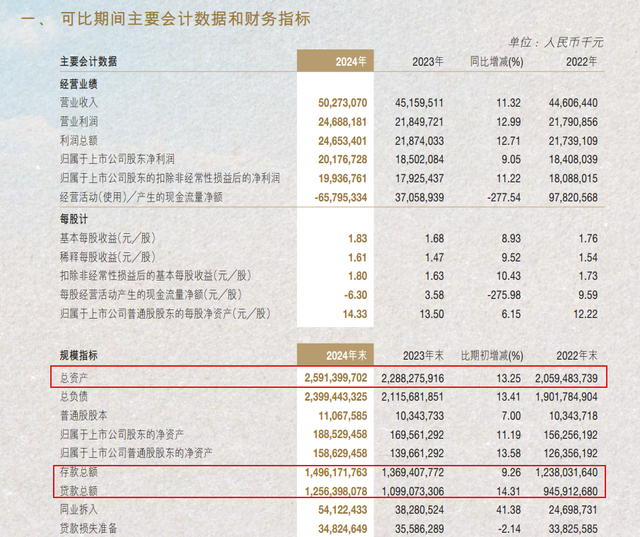Select the 总资产 row label
This screenshot has width=640, height=537.
click(x=74, y=378)
